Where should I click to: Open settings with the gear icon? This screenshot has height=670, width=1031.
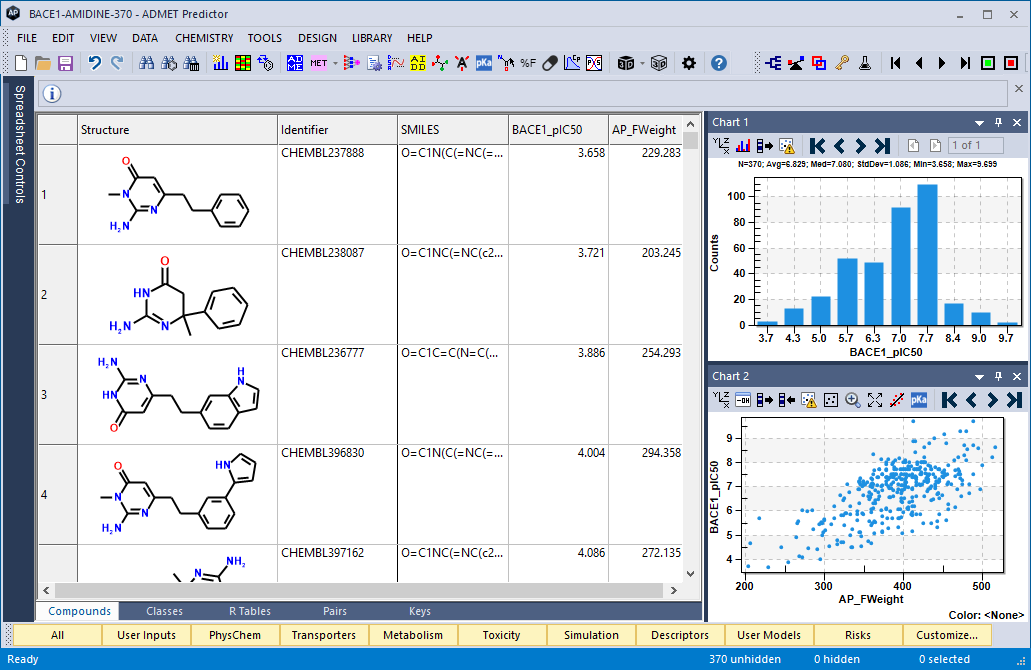pyautogui.click(x=688, y=63)
